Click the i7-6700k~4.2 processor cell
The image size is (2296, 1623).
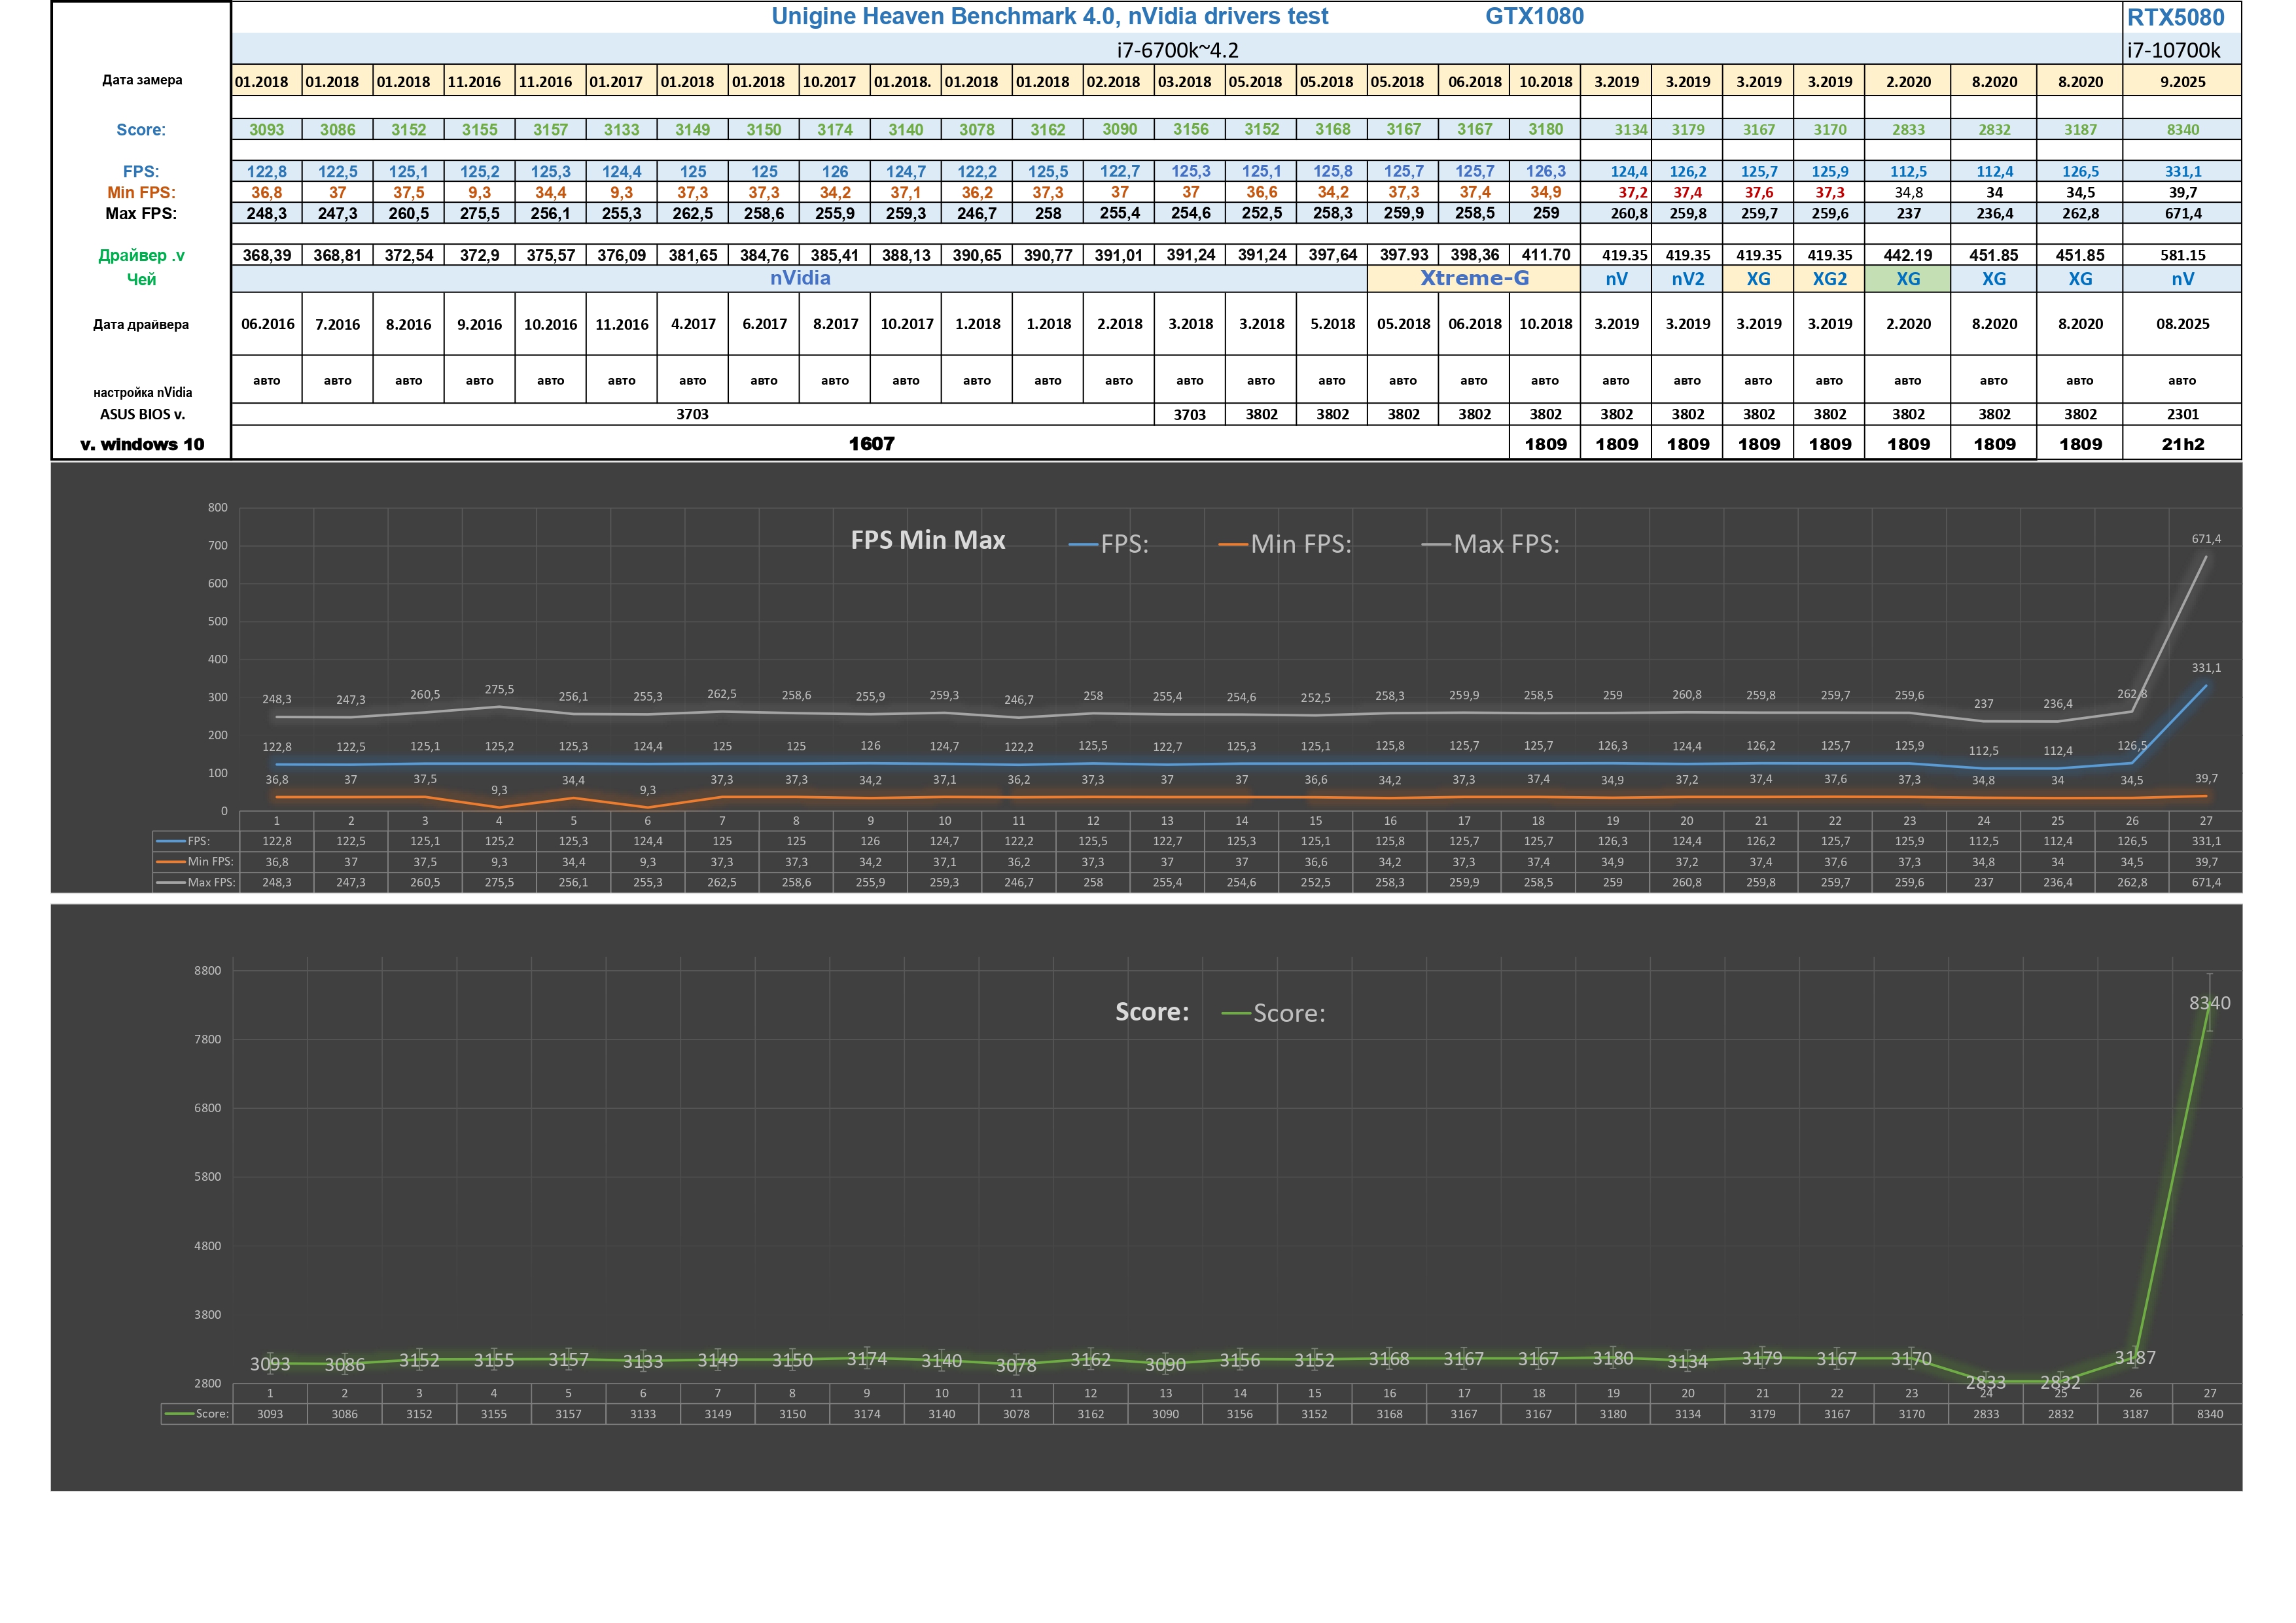point(1177,50)
